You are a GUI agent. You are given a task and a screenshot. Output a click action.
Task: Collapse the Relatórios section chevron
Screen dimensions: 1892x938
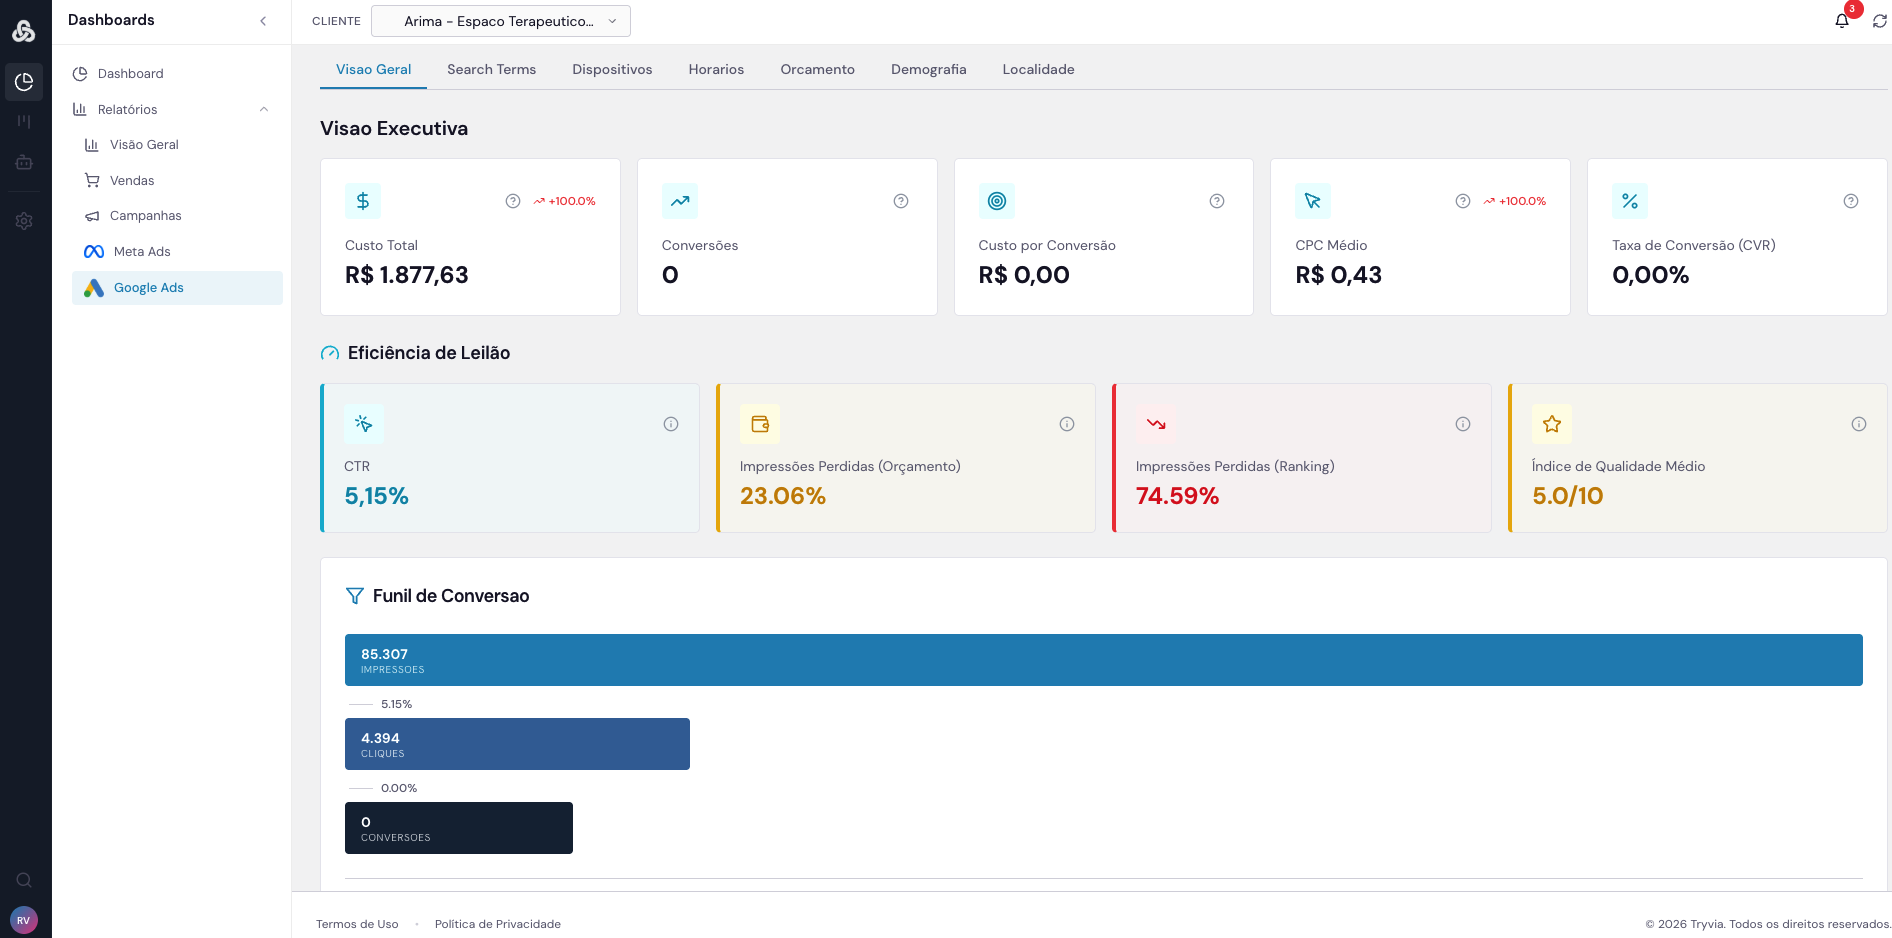coord(263,109)
